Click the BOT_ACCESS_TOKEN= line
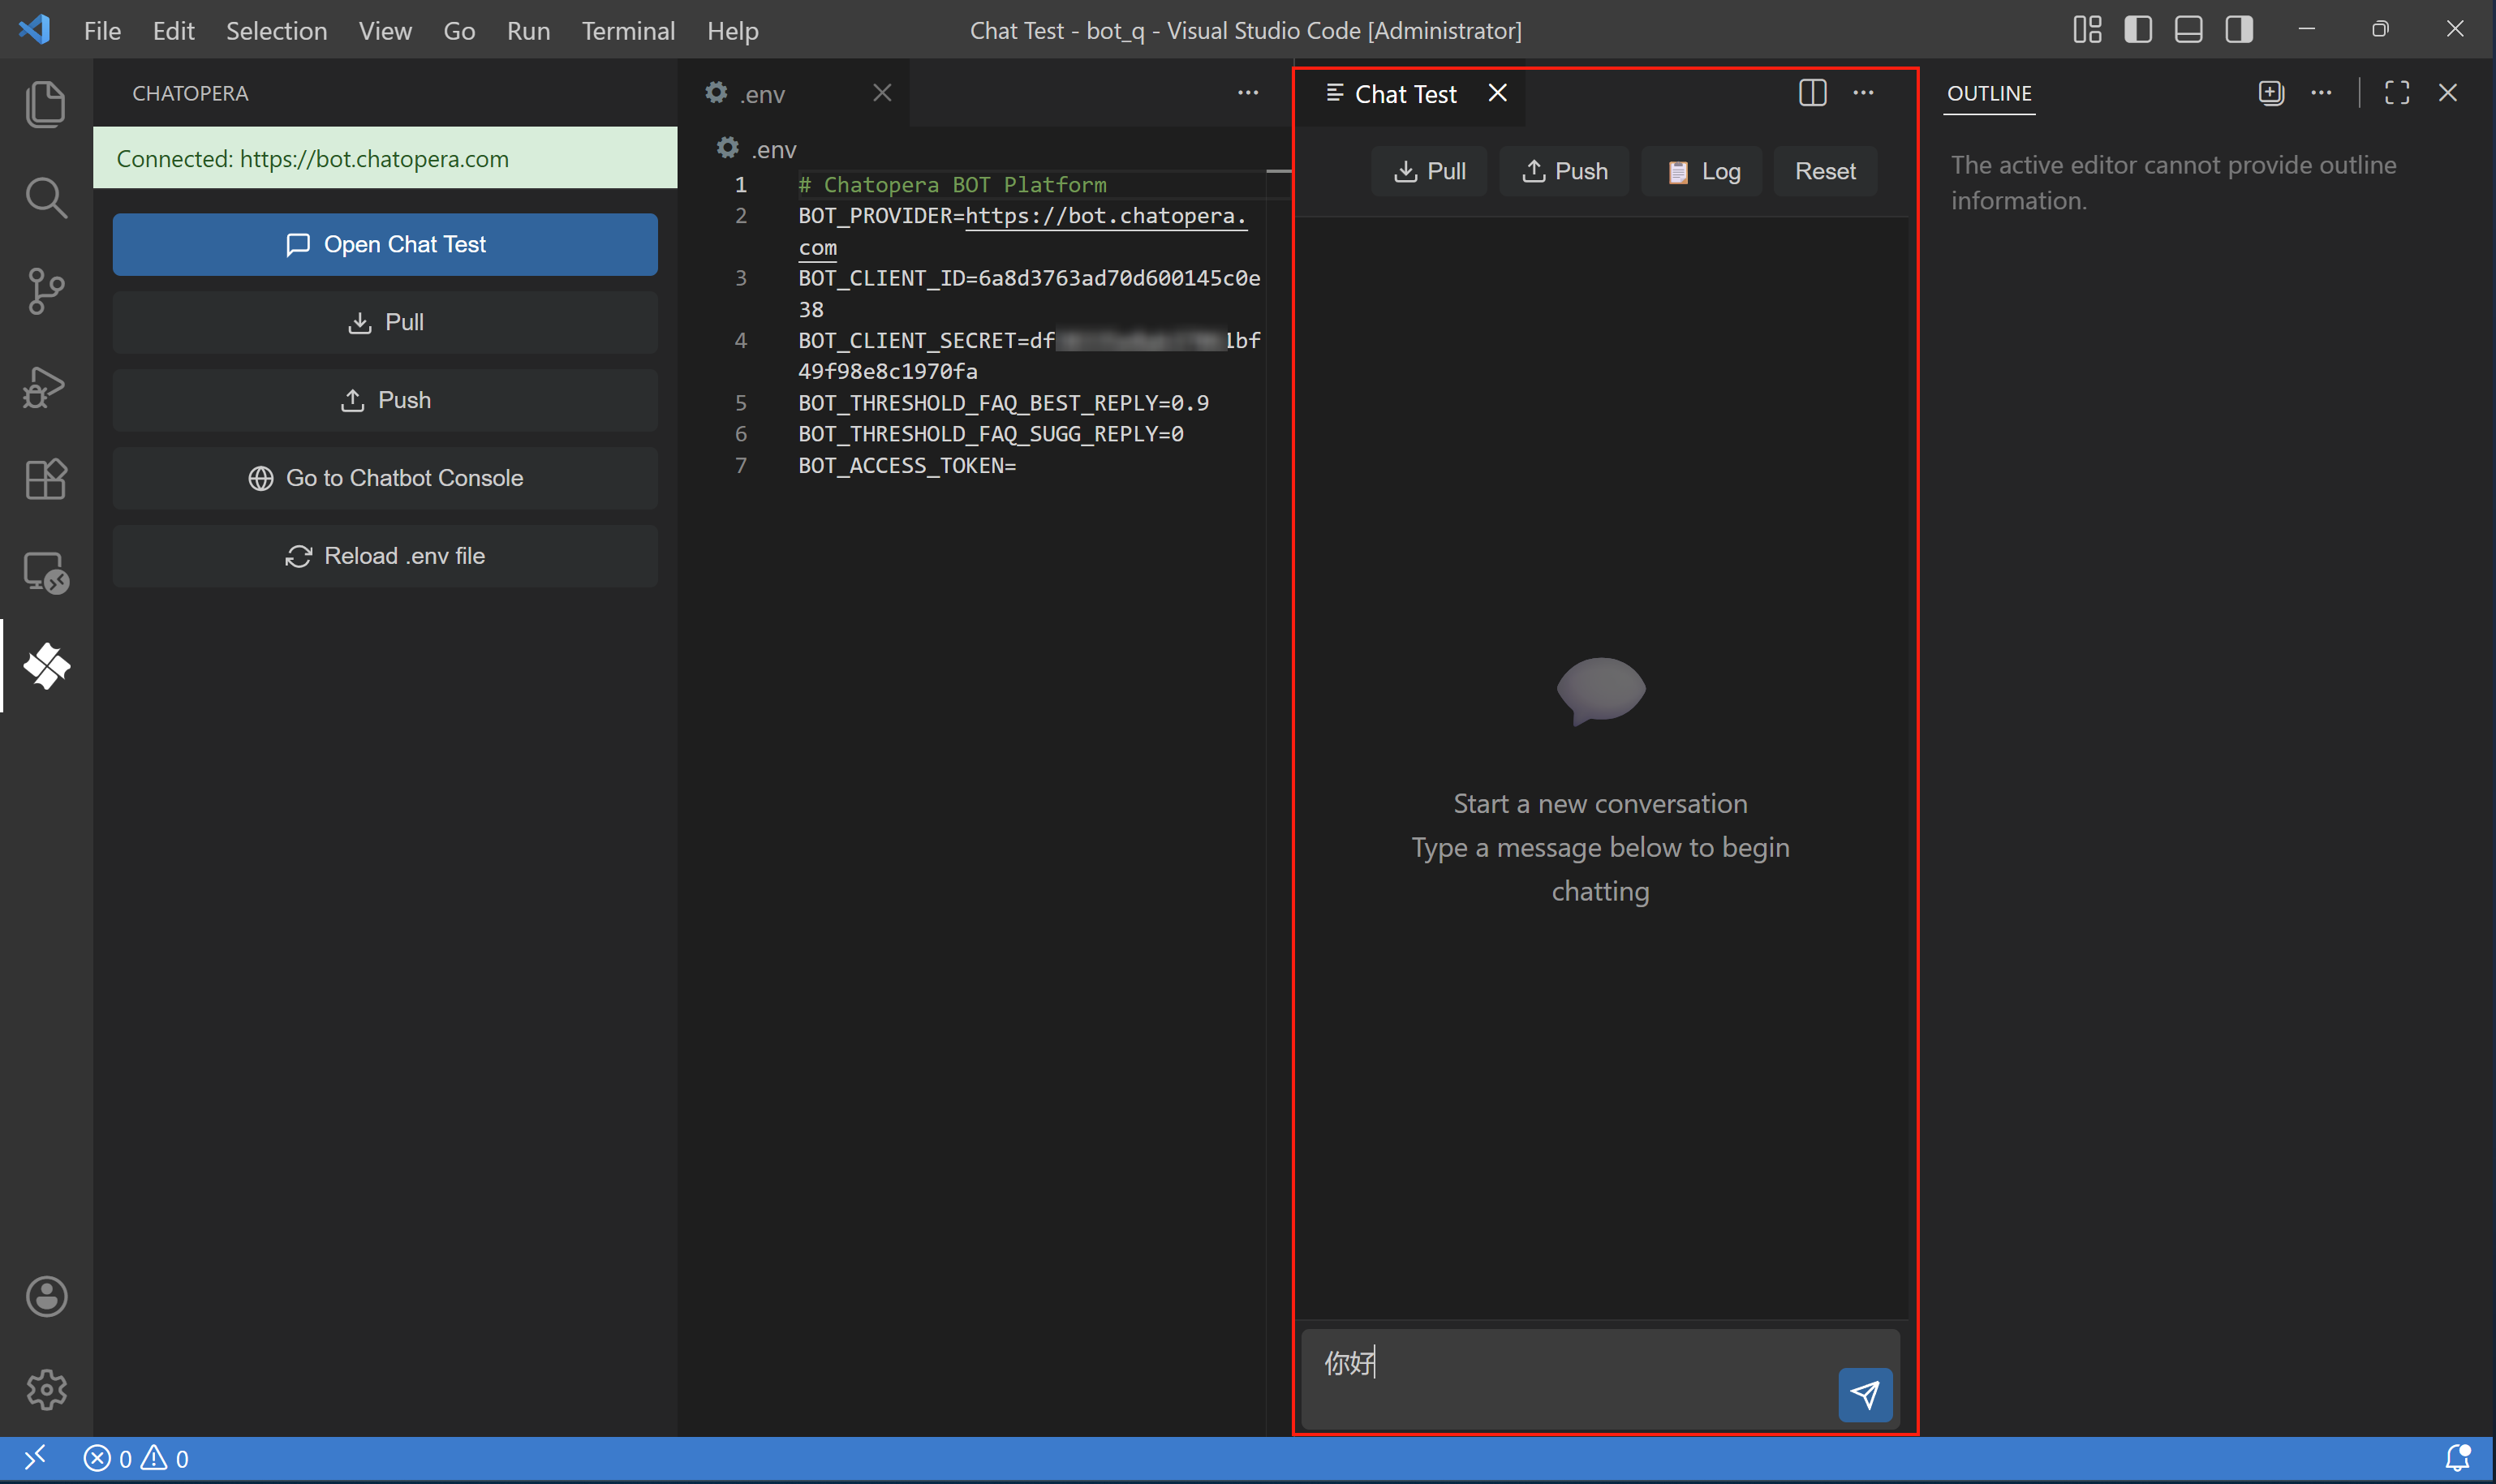Image resolution: width=2496 pixels, height=1484 pixels. coord(907,465)
